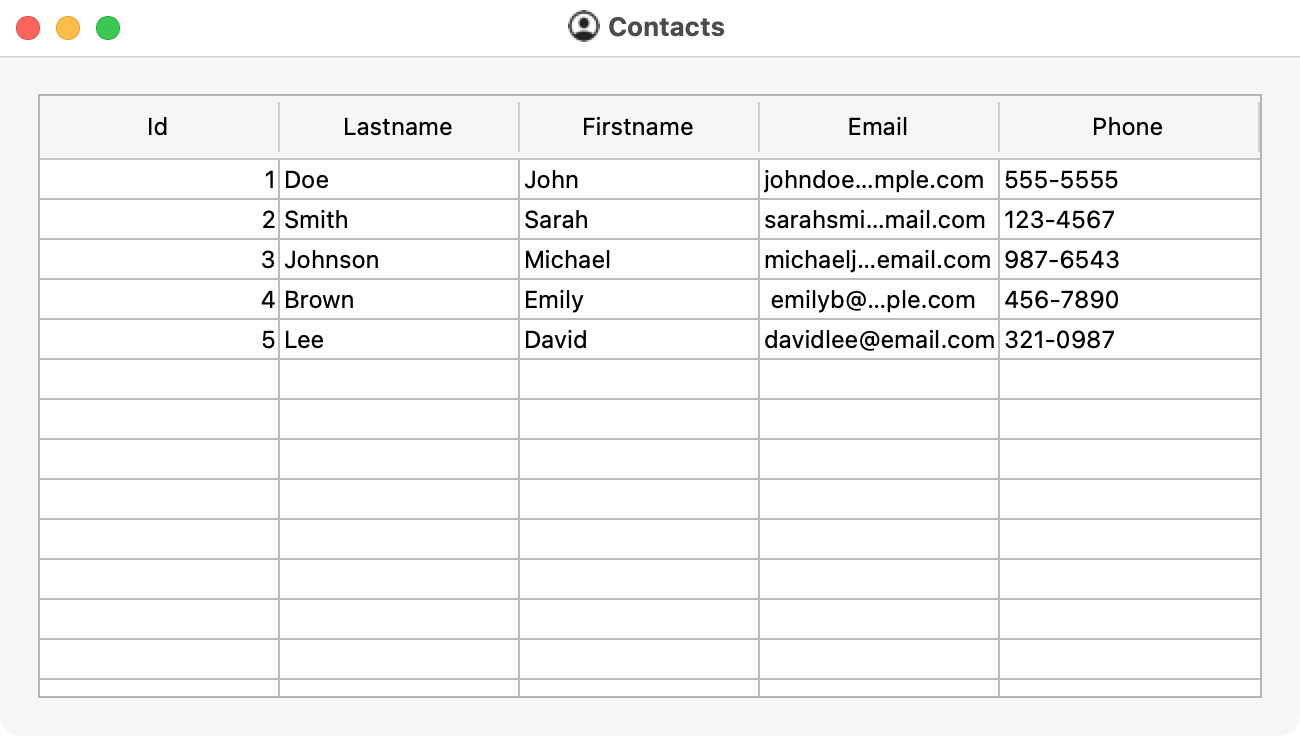This screenshot has width=1300, height=736.
Task: Click the Email column header
Action: 878,127
